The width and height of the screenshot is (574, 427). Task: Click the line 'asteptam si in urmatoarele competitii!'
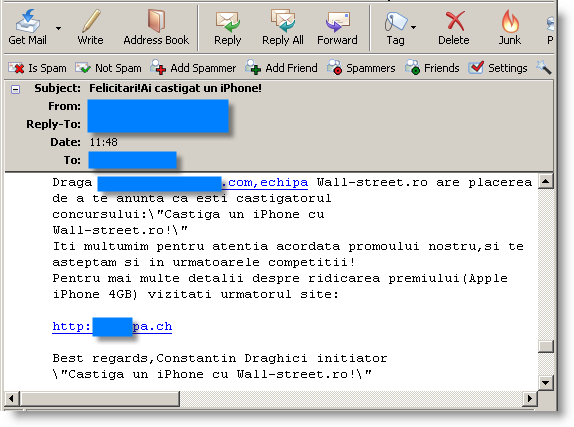click(x=204, y=263)
